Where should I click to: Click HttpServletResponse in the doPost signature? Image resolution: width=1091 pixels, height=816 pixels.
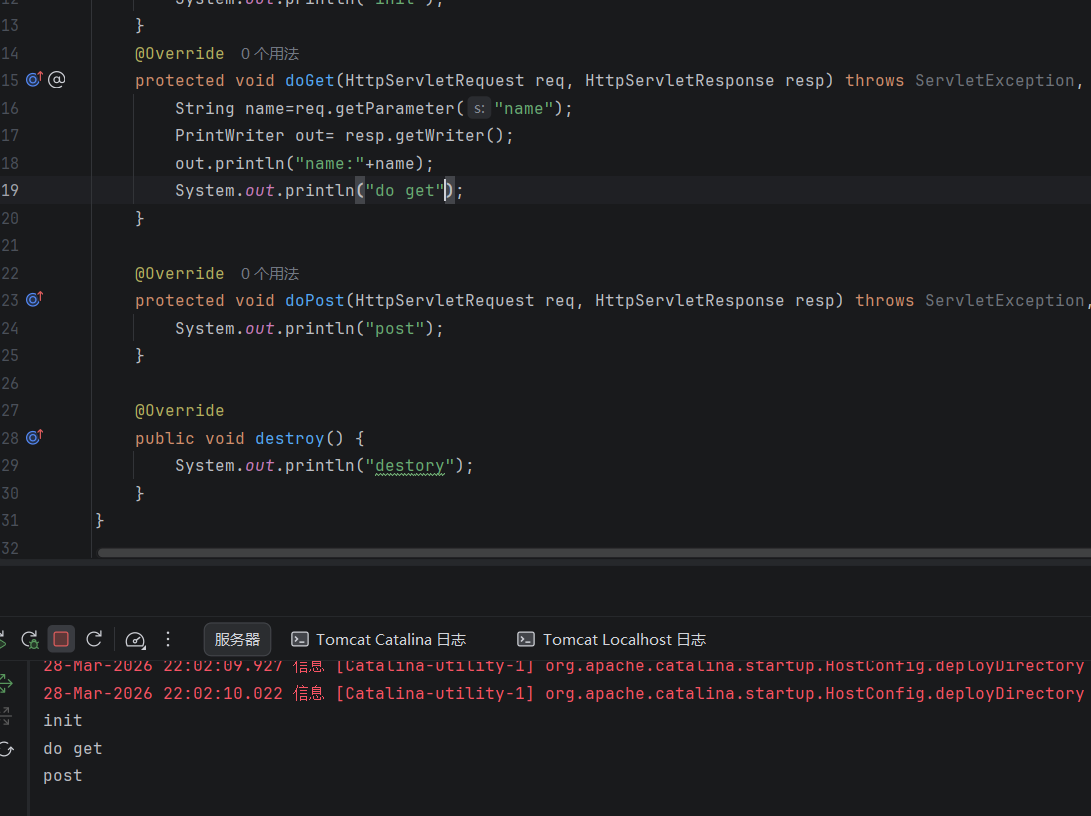click(690, 301)
